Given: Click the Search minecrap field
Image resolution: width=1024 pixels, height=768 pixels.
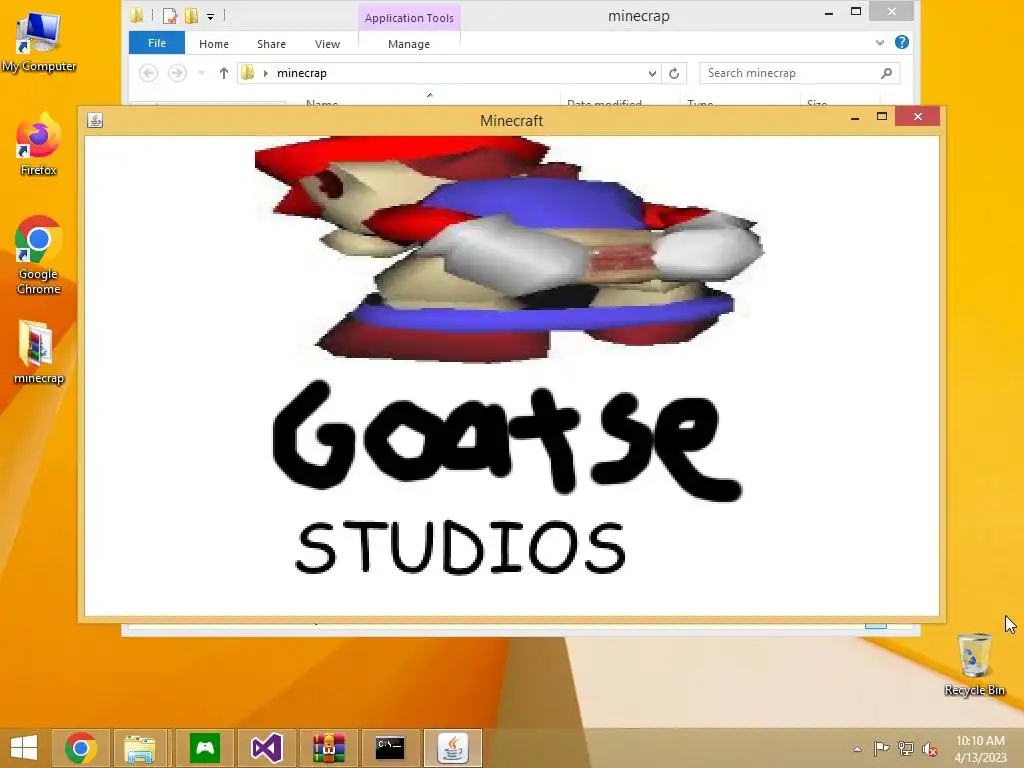Looking at the screenshot, I should [x=799, y=73].
